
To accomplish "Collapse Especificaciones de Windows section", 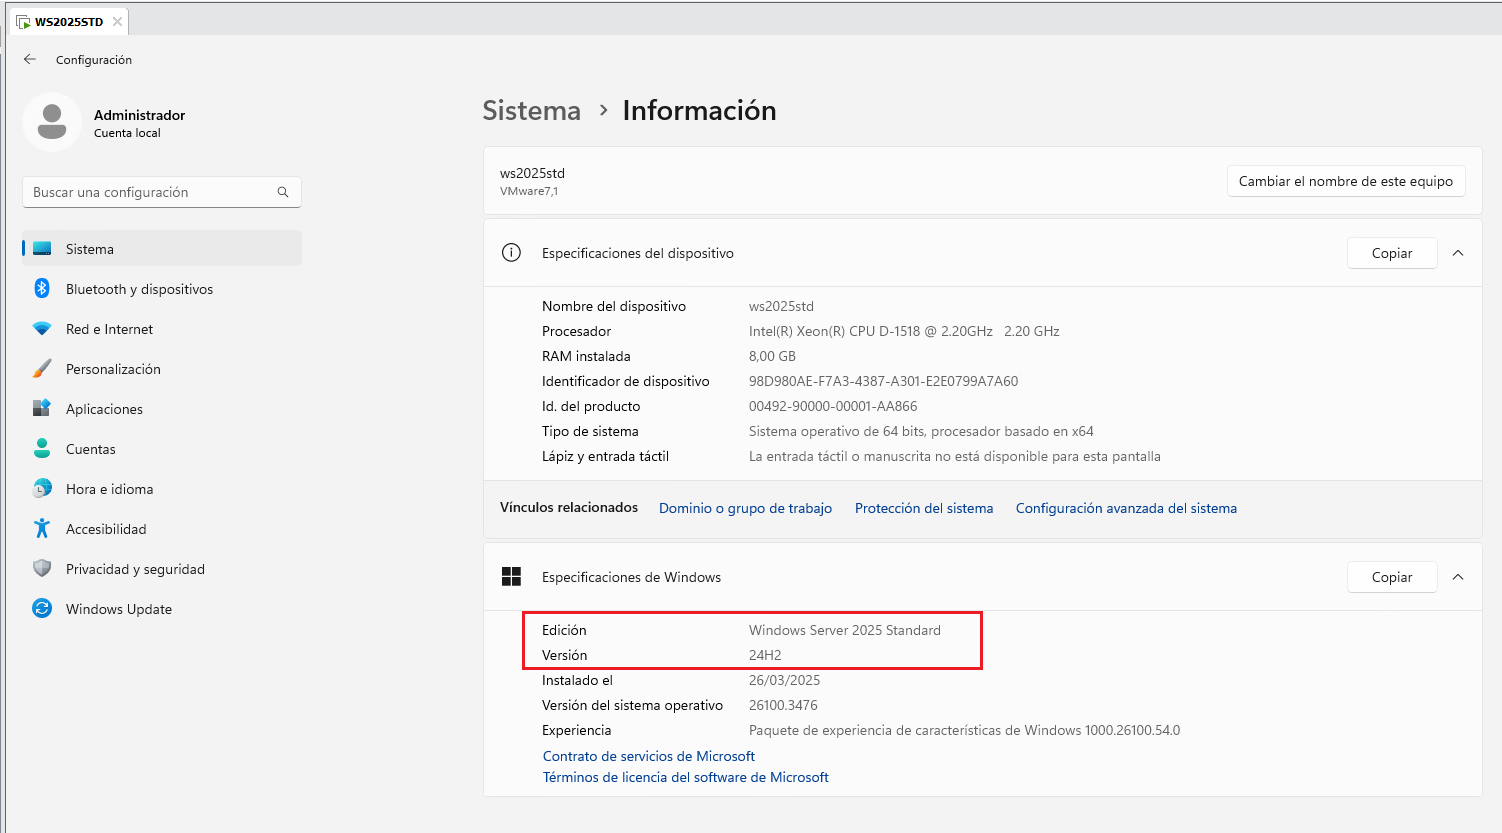I will click(x=1458, y=577).
